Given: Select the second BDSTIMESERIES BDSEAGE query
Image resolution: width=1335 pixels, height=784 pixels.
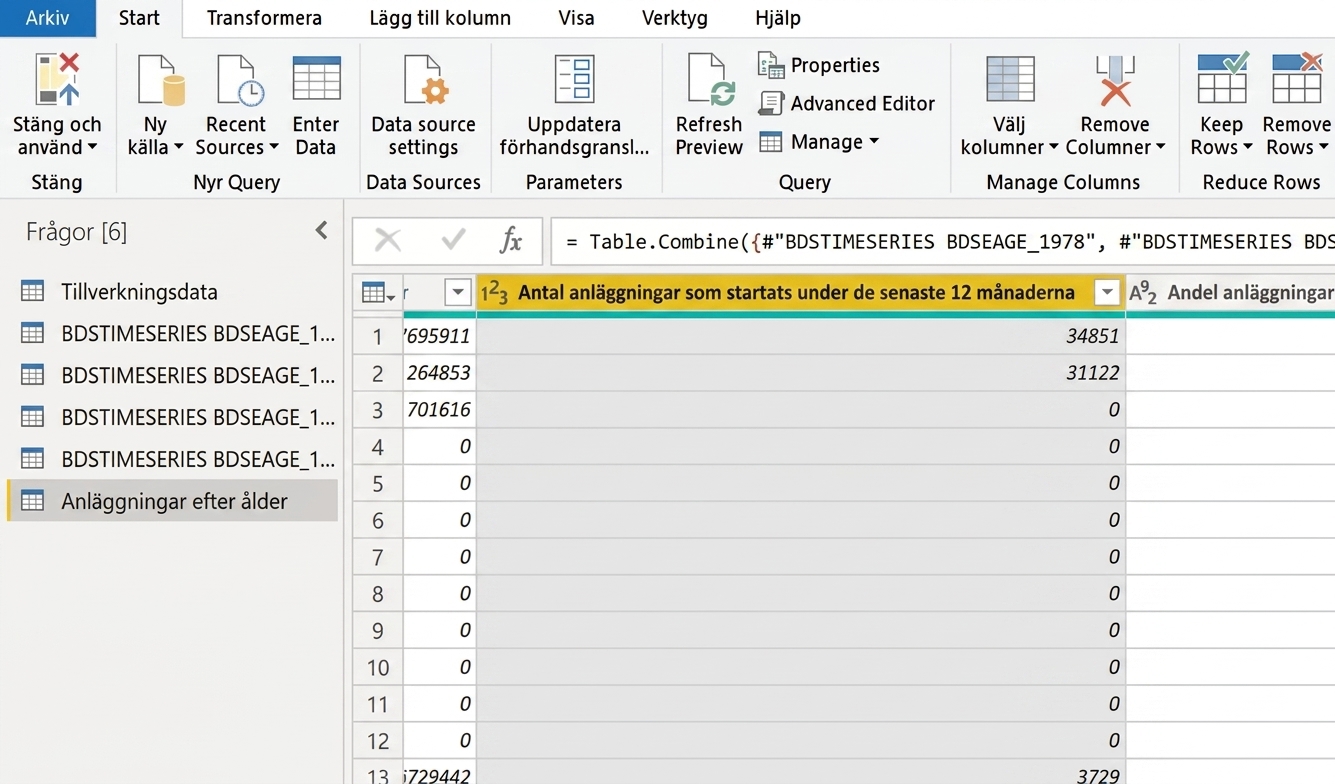Looking at the screenshot, I should click(x=172, y=376).
